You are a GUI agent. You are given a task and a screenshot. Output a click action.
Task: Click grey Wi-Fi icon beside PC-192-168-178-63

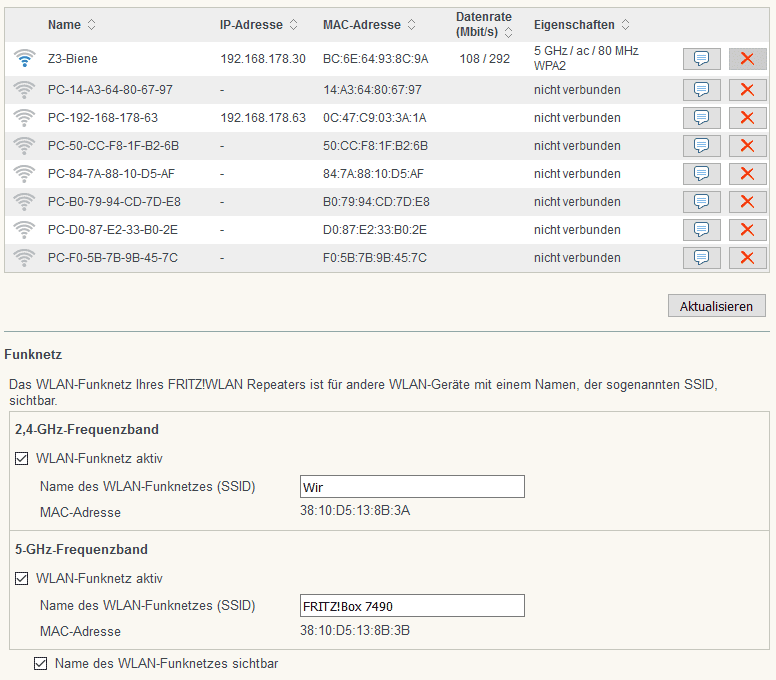point(24,118)
